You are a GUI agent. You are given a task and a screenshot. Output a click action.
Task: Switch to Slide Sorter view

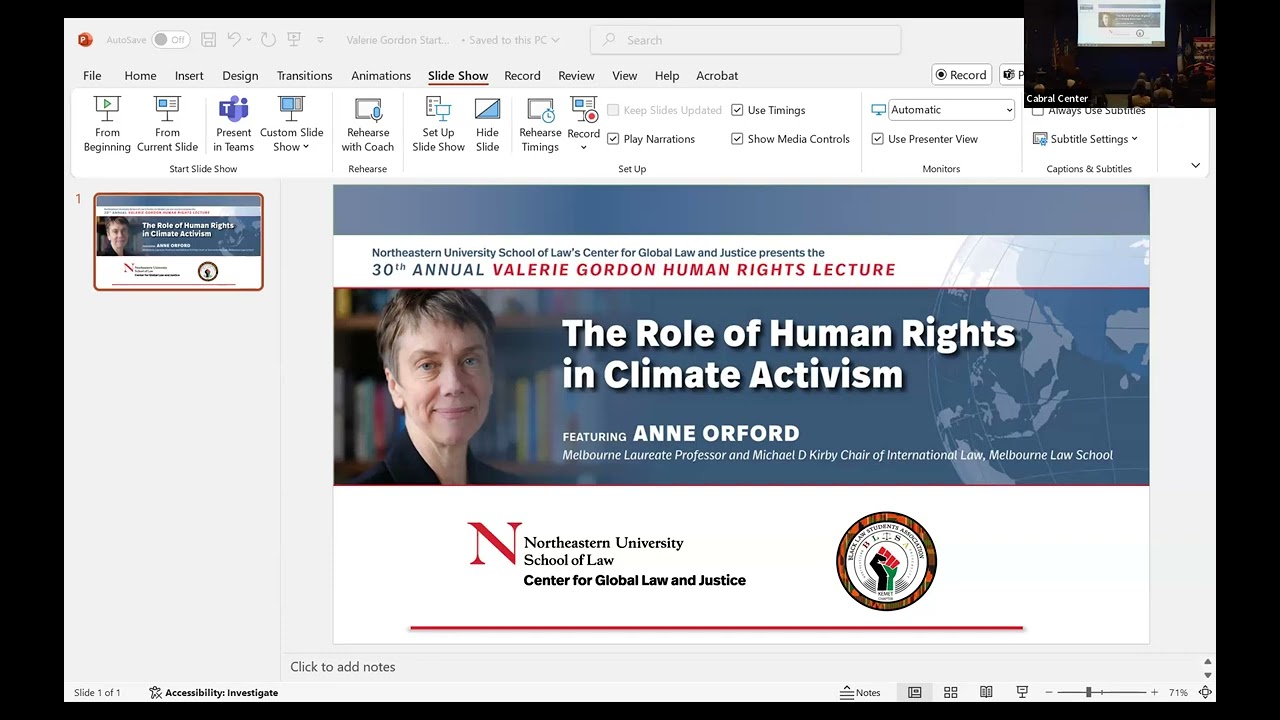pos(950,692)
